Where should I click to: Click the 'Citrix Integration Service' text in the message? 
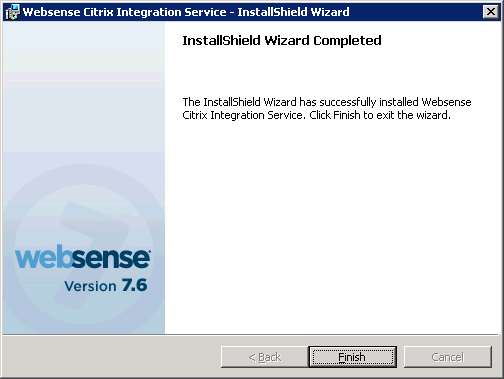pos(243,115)
